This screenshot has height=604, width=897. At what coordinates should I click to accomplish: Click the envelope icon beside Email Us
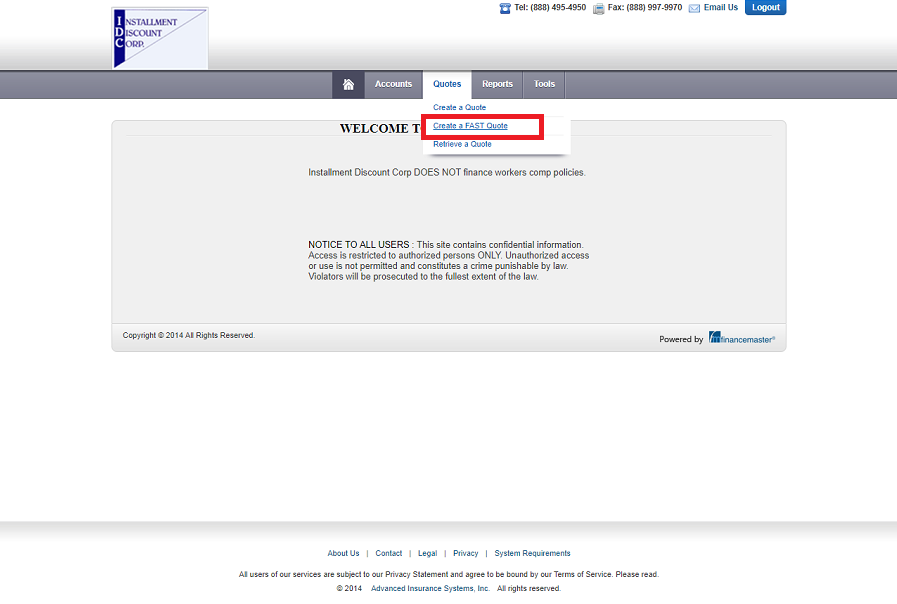coord(694,8)
